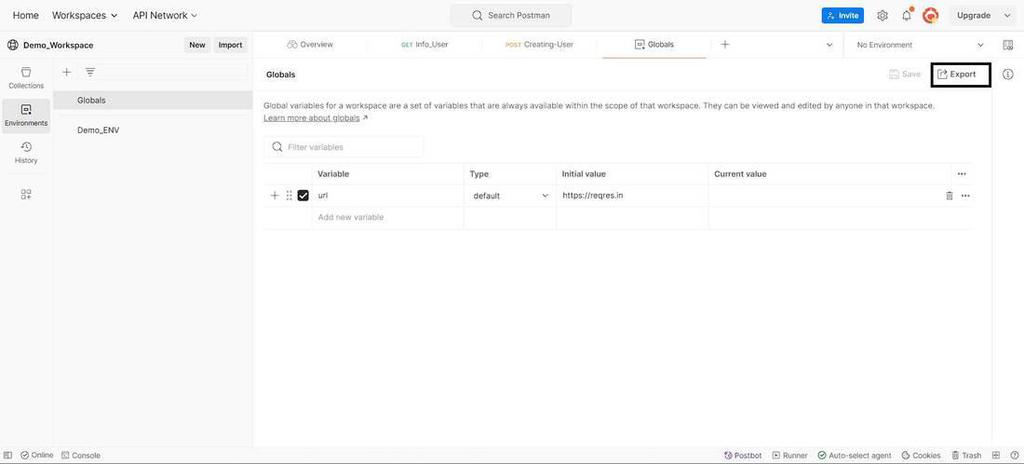Image resolution: width=1024 pixels, height=464 pixels.
Task: Expand the tabs overflow chevron
Action: 829,45
